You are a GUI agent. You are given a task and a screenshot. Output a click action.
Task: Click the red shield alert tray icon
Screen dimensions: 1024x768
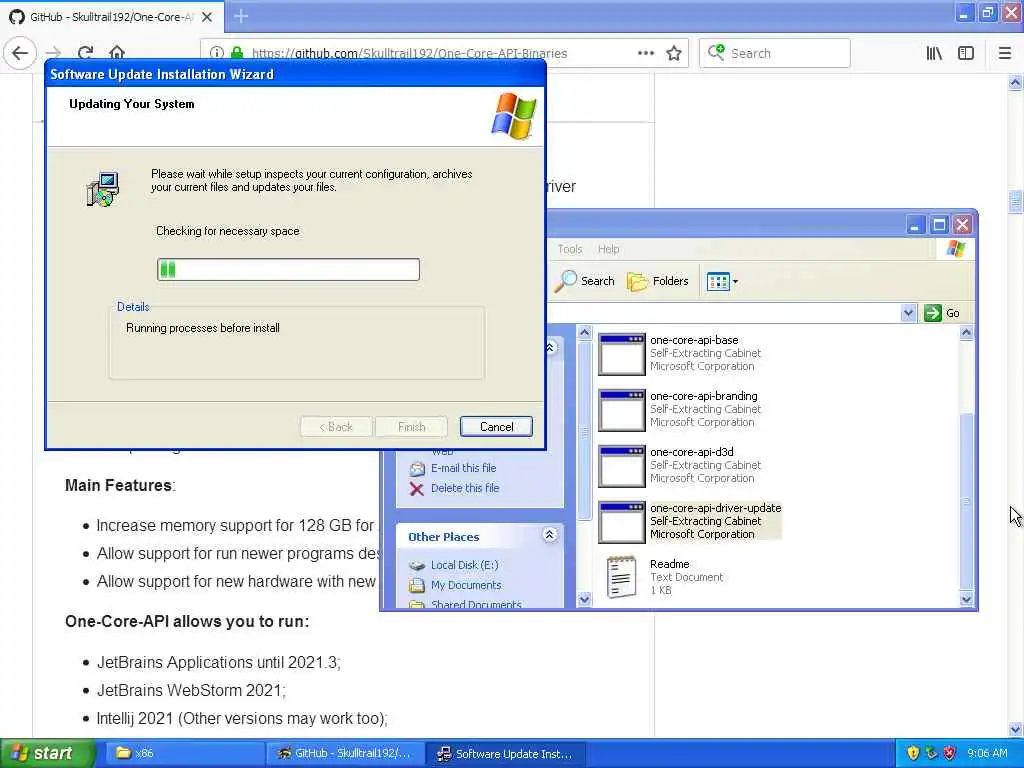click(950, 753)
